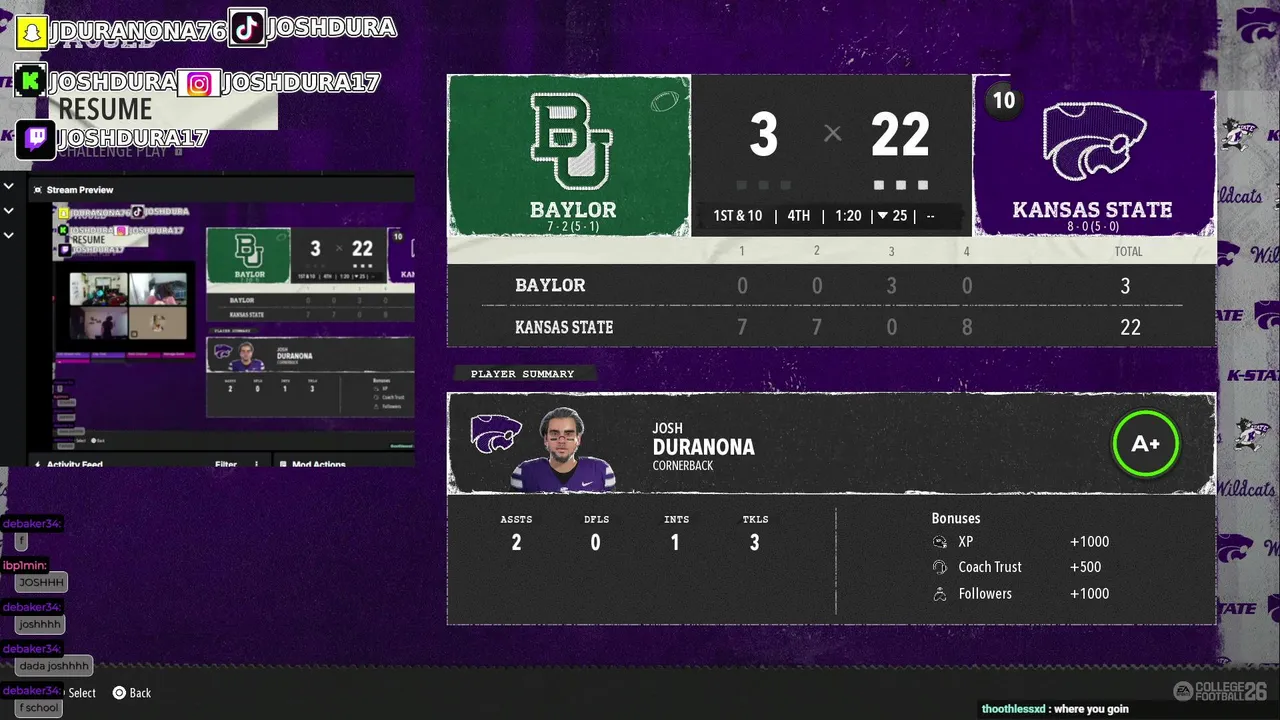Click the Wildcat logo in the player card

(496, 435)
